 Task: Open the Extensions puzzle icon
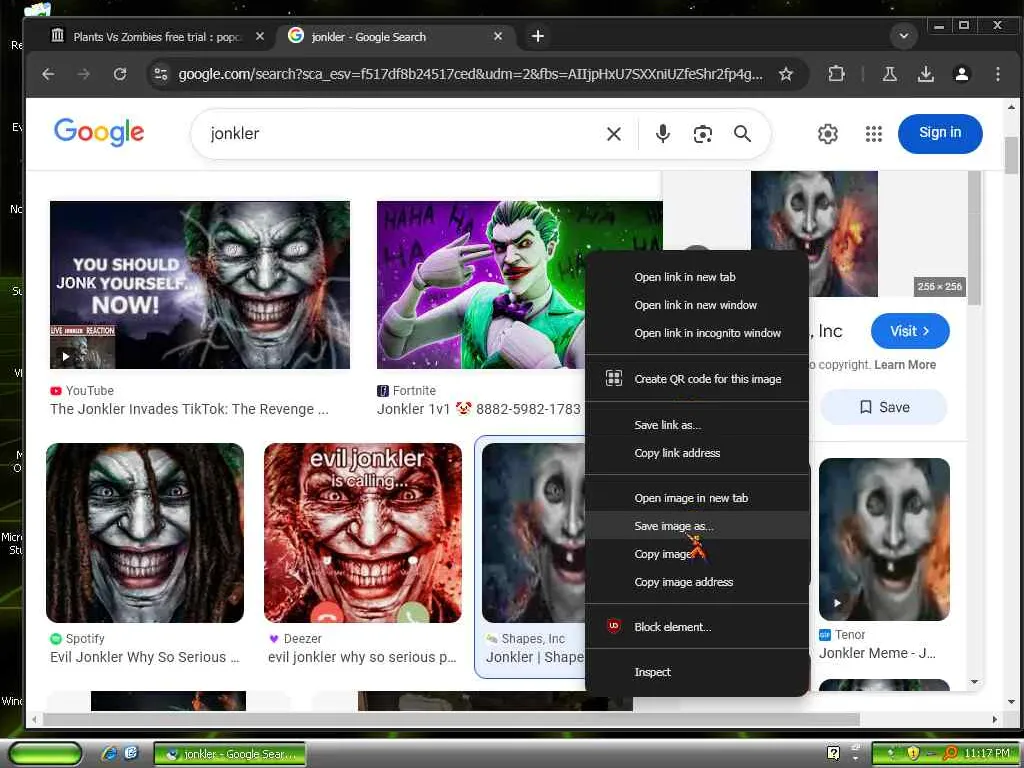pyautogui.click(x=836, y=74)
